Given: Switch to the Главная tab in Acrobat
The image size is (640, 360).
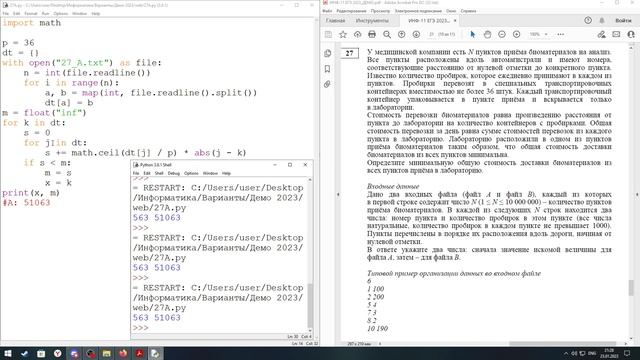Looking at the screenshot, I should pos(335,21).
